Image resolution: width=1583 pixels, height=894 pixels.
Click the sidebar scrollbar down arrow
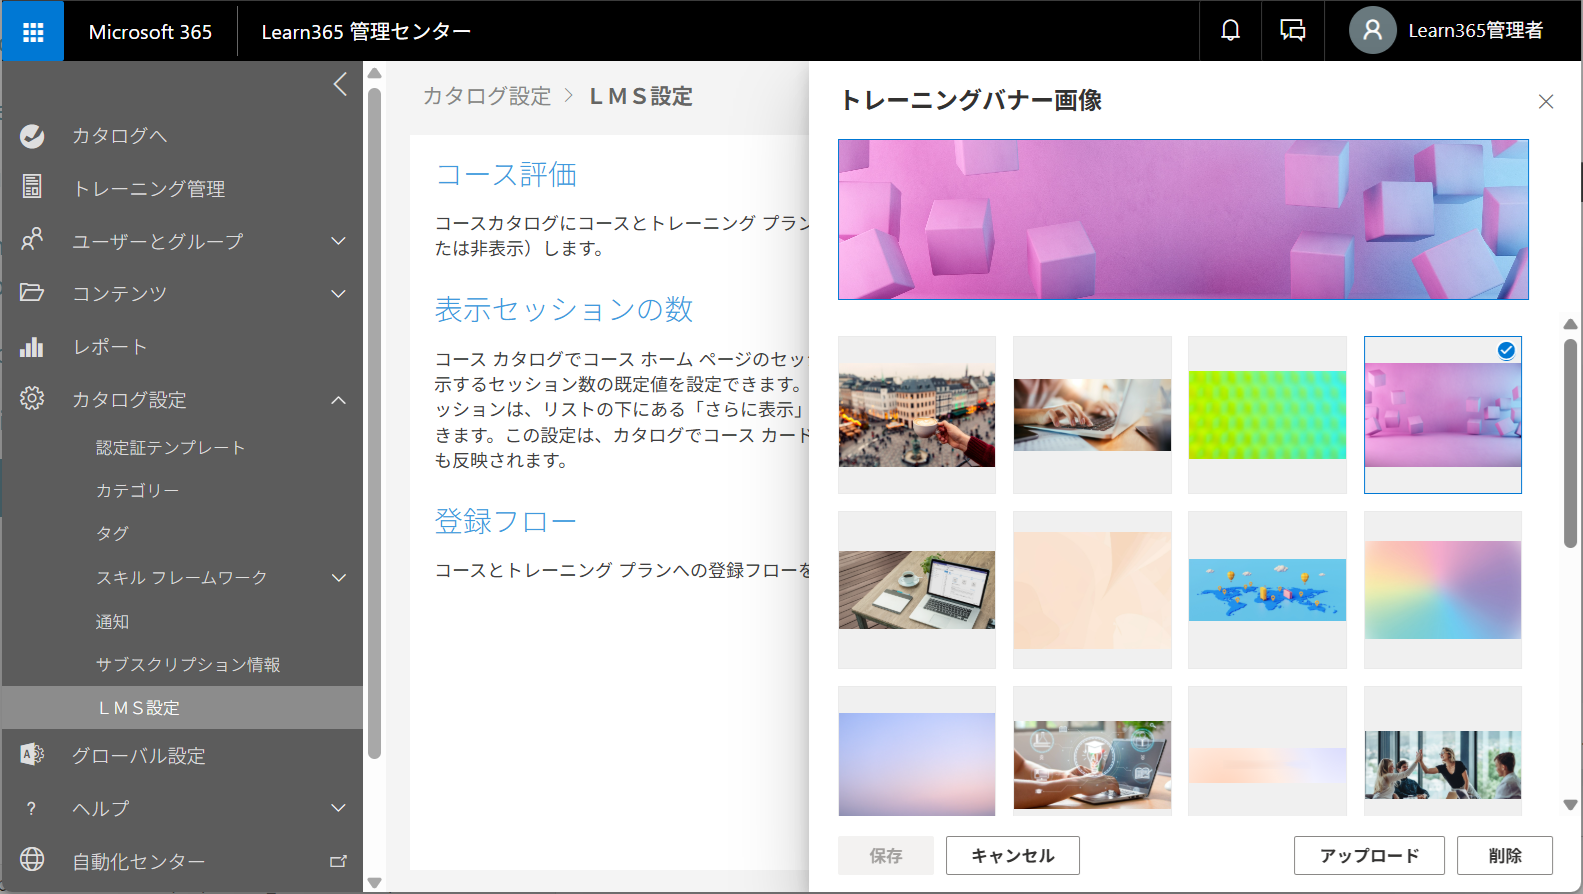click(375, 882)
